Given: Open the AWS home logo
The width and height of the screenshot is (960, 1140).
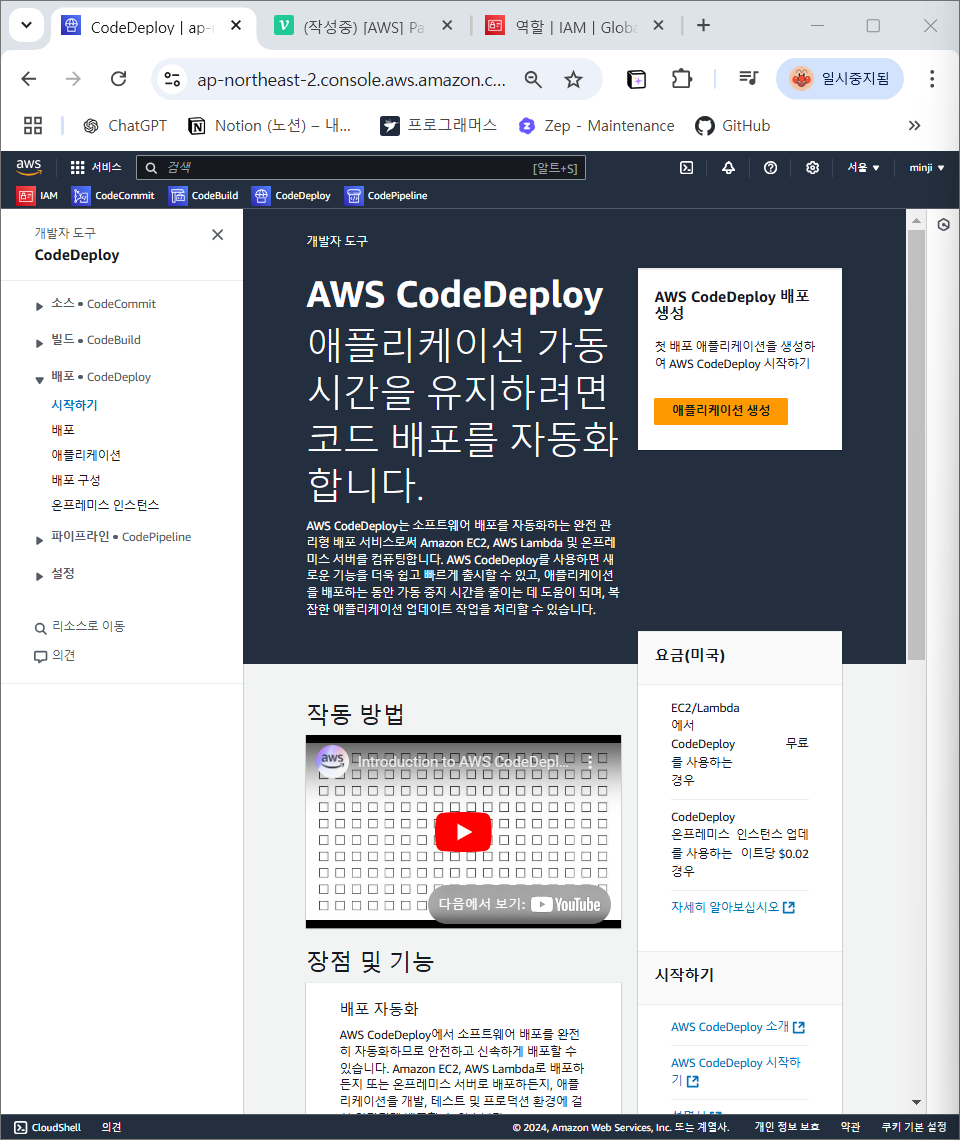Looking at the screenshot, I should coord(29,167).
